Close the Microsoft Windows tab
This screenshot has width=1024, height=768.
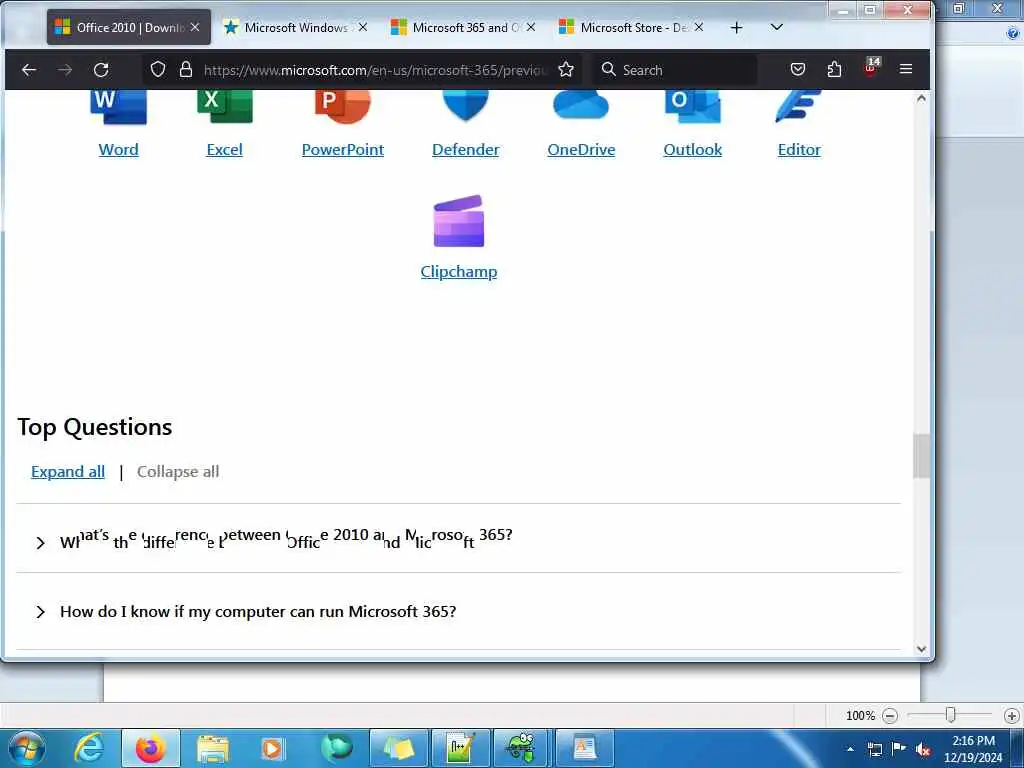(363, 27)
